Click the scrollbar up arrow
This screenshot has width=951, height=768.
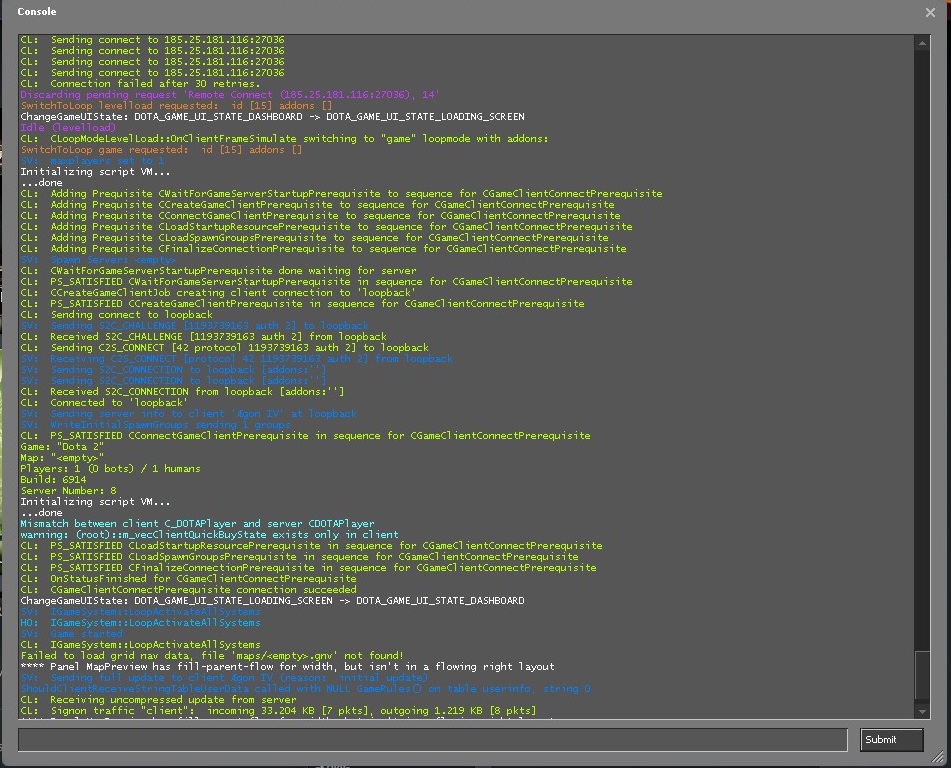(x=923, y=41)
